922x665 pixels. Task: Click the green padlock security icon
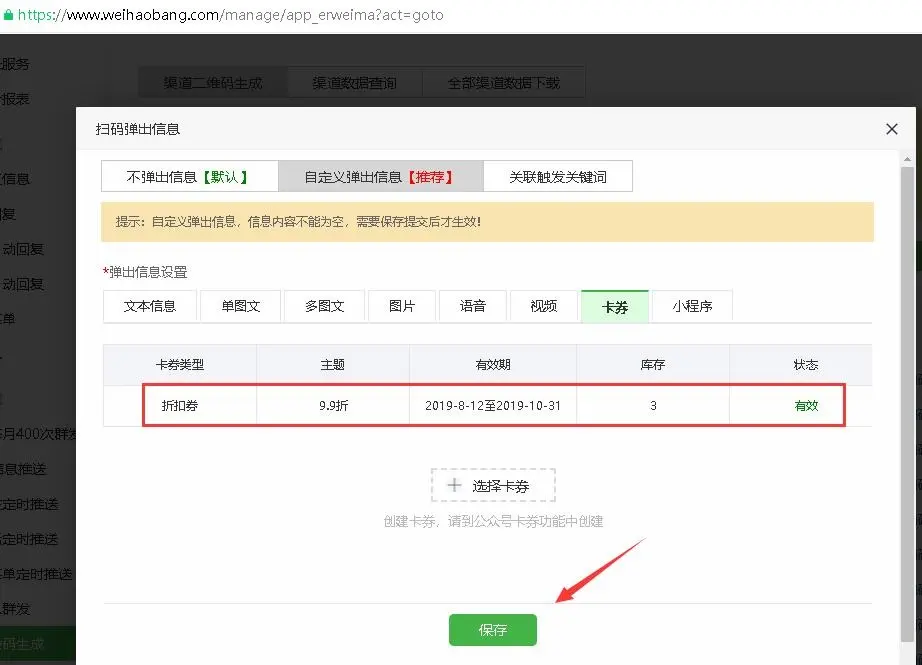(8, 15)
